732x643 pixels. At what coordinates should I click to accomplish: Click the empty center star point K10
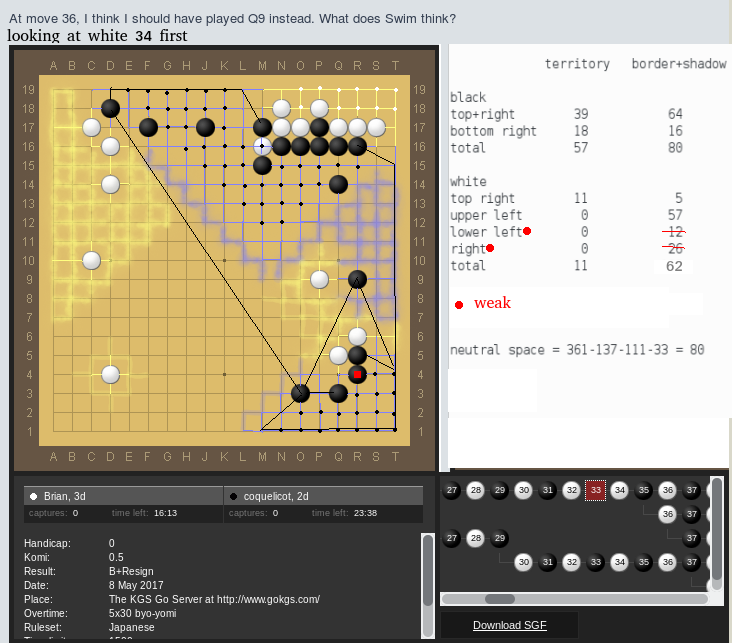click(x=225, y=260)
